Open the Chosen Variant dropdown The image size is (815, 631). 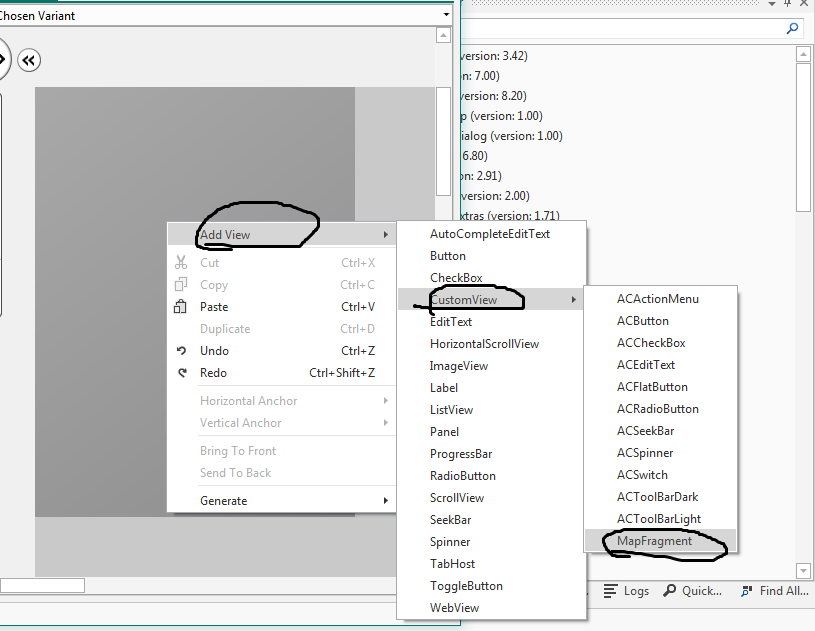(446, 15)
